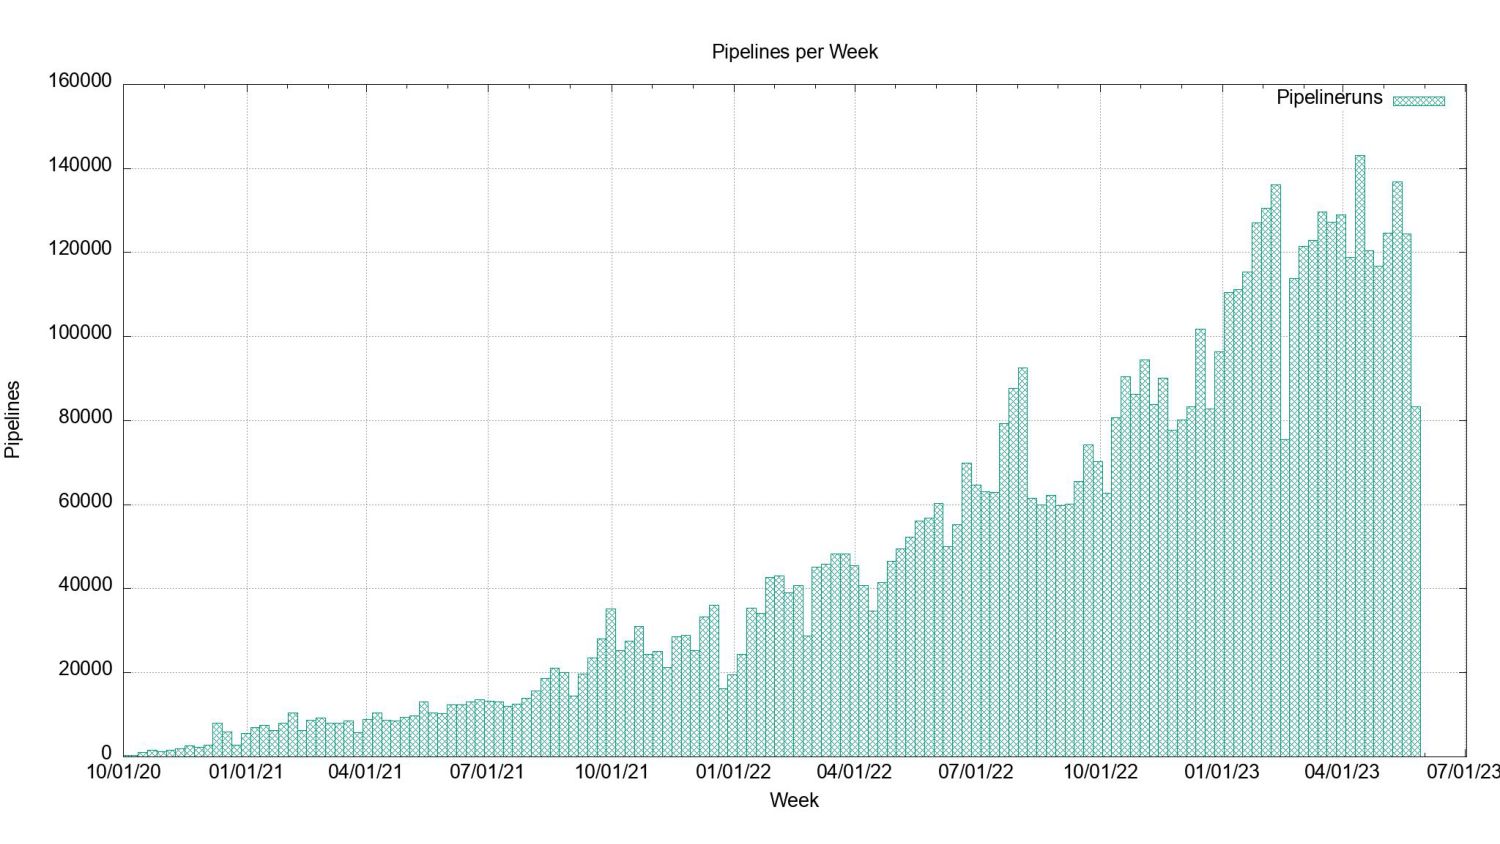This screenshot has width=1500, height=844.
Task: Click the 07/01/21 x-axis date label
Action: tap(487, 772)
